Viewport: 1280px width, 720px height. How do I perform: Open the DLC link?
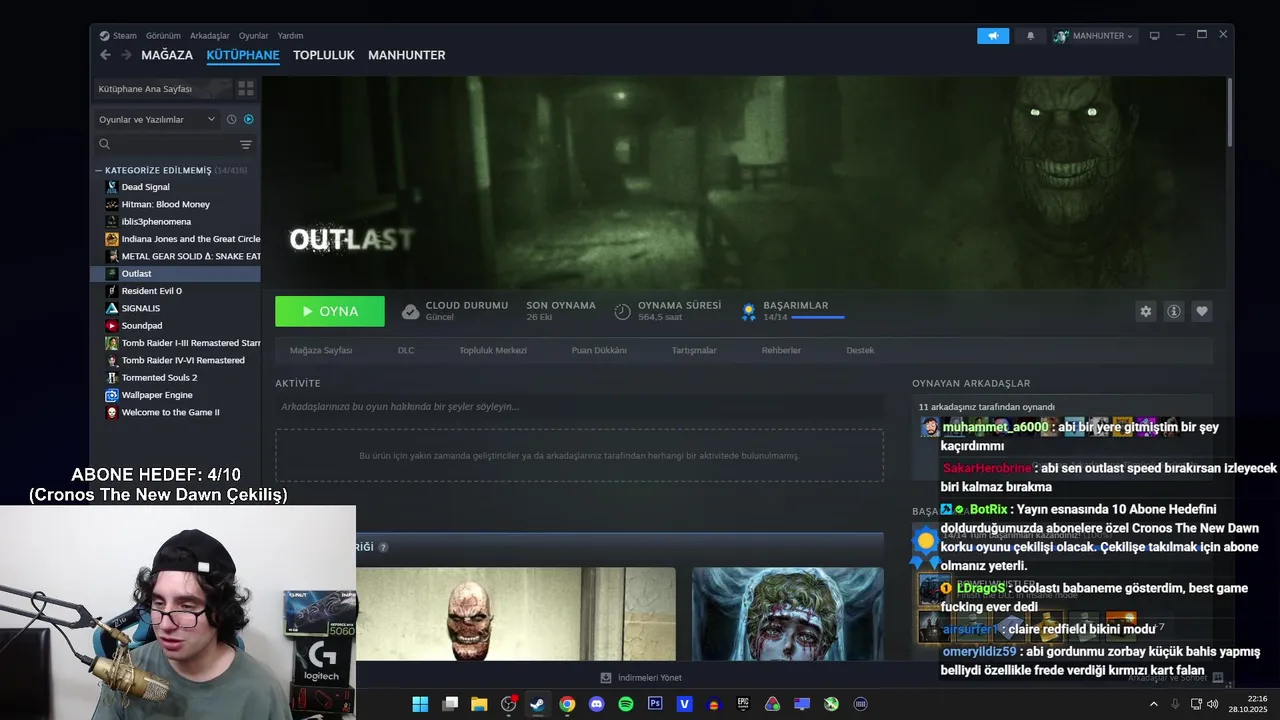click(x=406, y=351)
